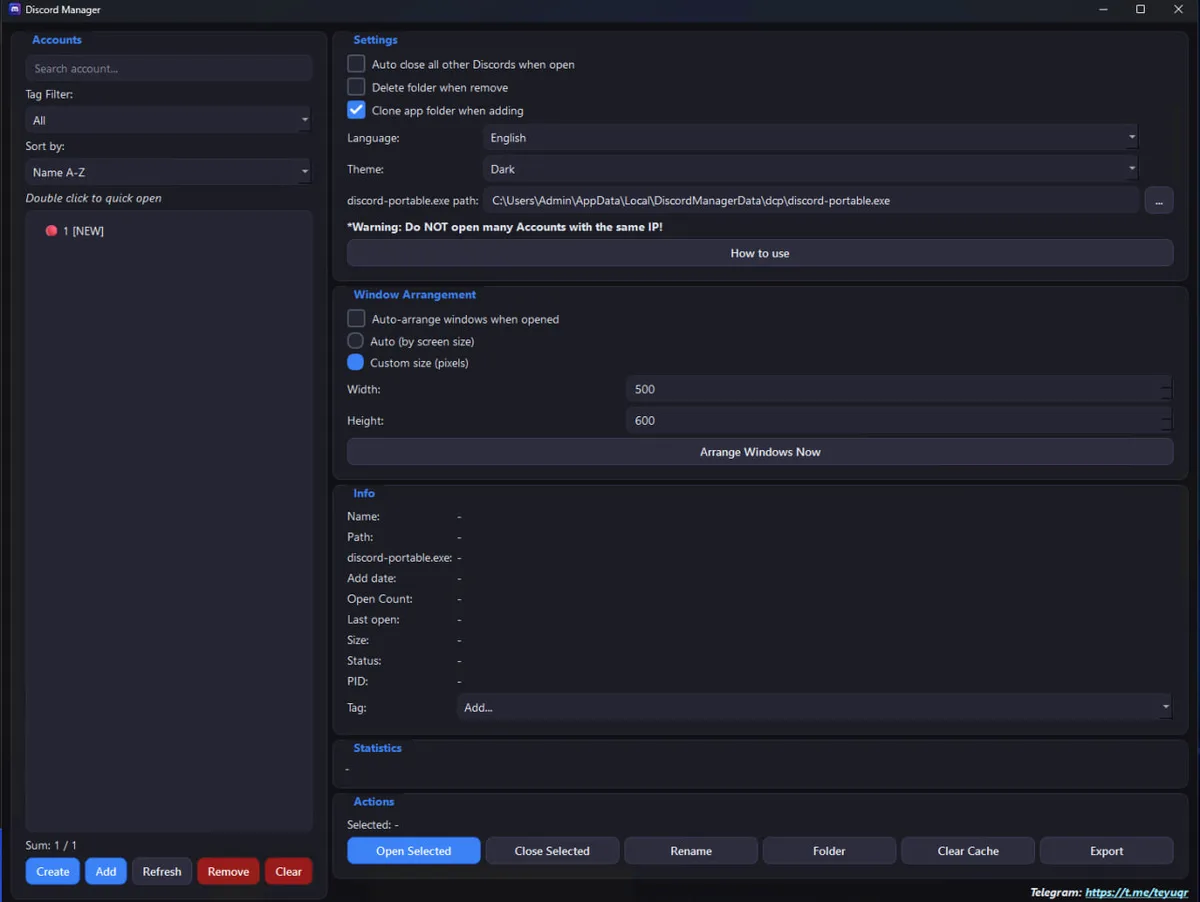This screenshot has width=1200, height=902.
Task: Click the Folder button
Action: (x=829, y=851)
